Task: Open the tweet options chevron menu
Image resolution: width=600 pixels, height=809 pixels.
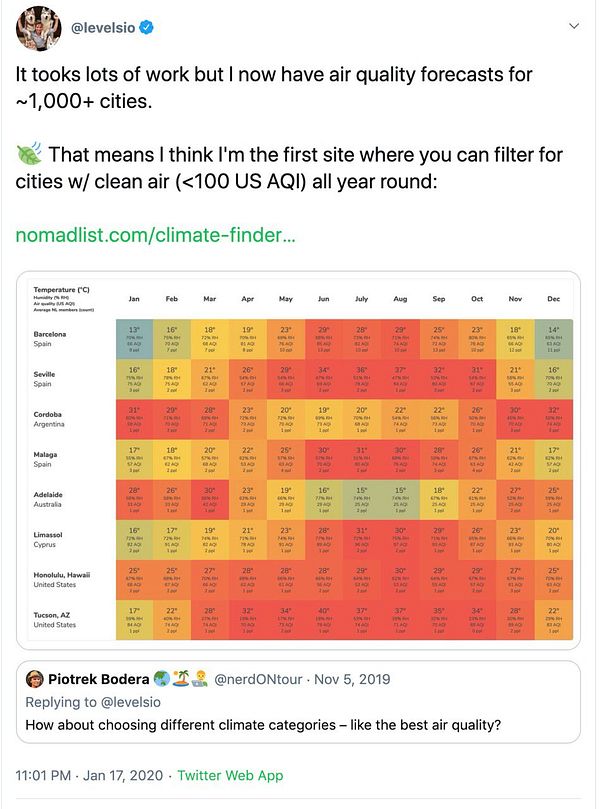Action: [569, 27]
